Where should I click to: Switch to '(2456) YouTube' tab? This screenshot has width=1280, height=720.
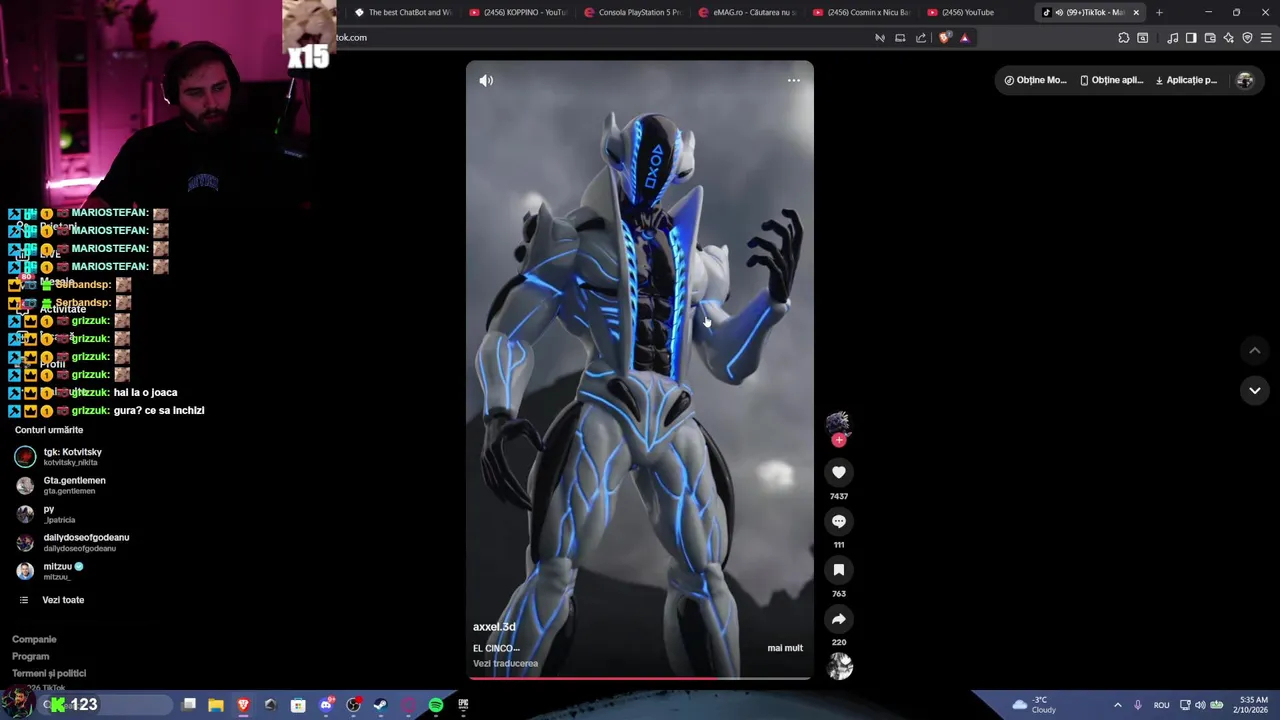tap(976, 12)
